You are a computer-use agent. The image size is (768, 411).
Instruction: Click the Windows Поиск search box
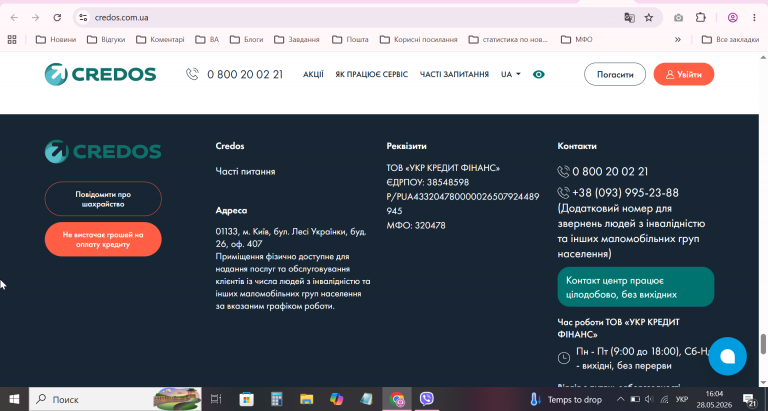tap(115, 399)
